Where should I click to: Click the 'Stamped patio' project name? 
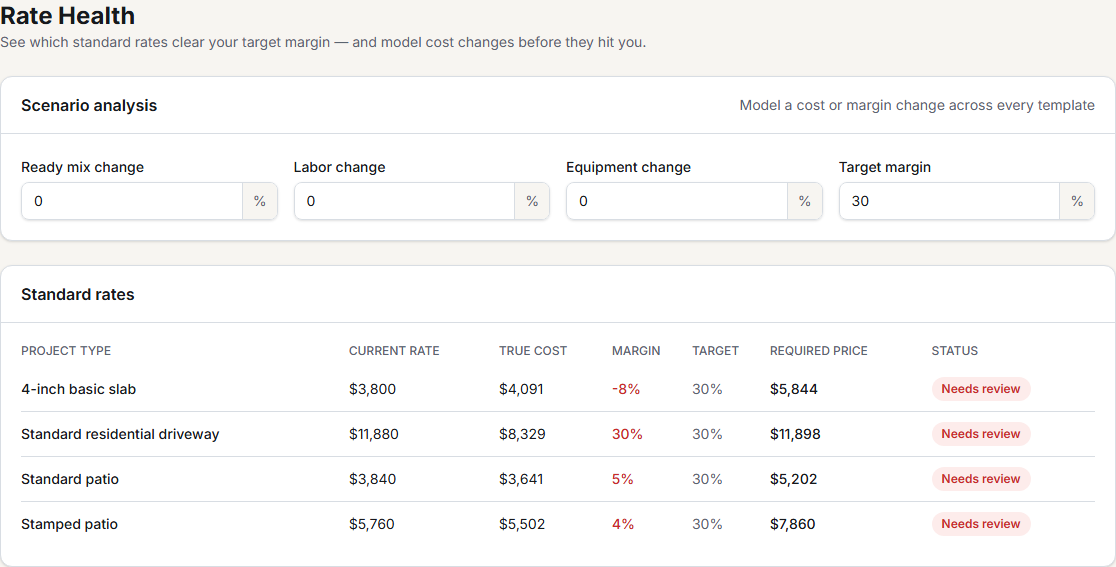[70, 524]
